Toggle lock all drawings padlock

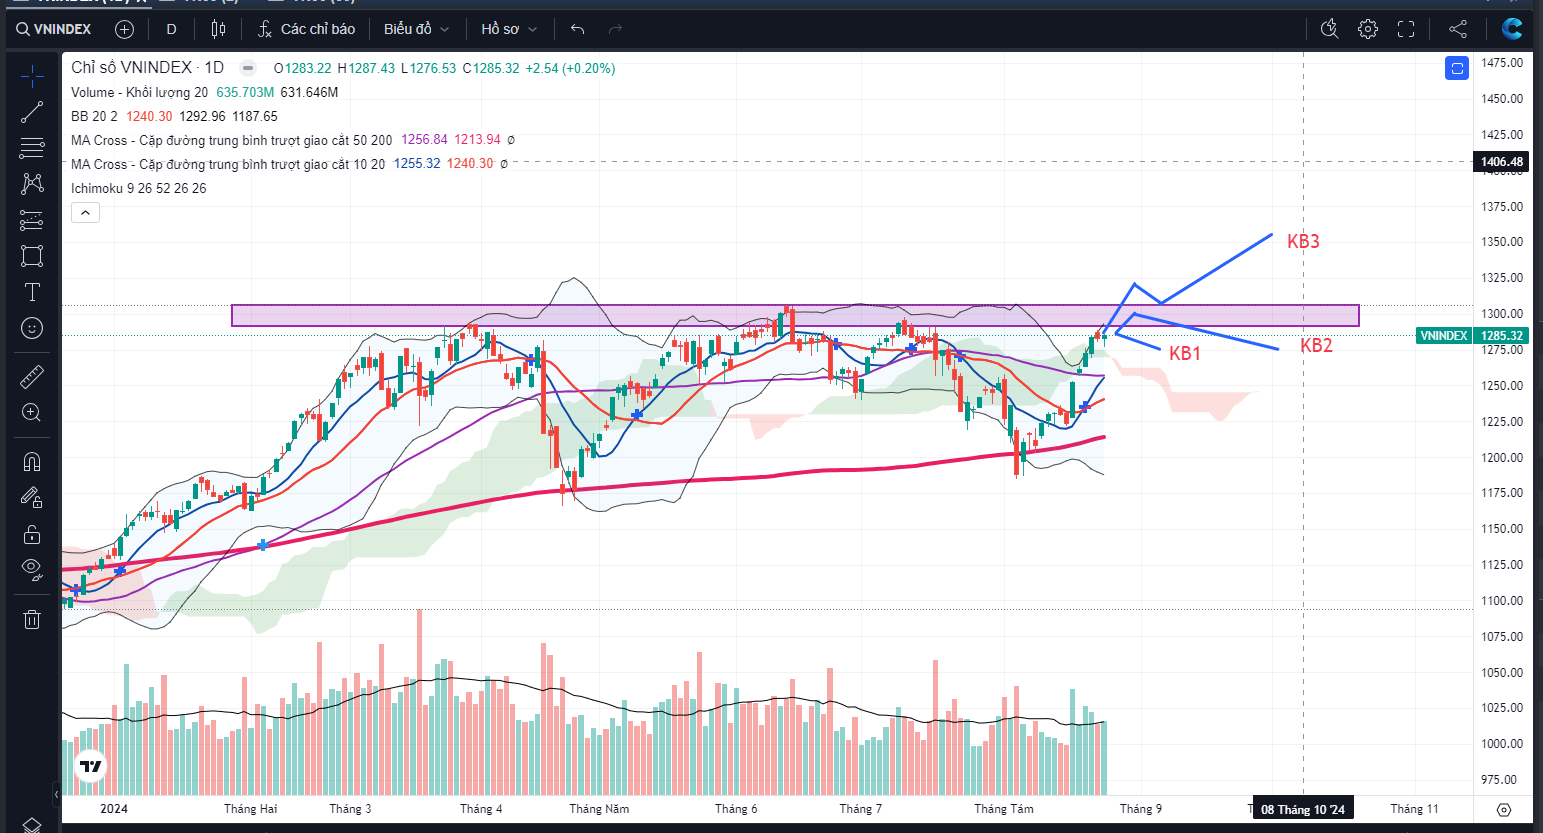tap(32, 533)
